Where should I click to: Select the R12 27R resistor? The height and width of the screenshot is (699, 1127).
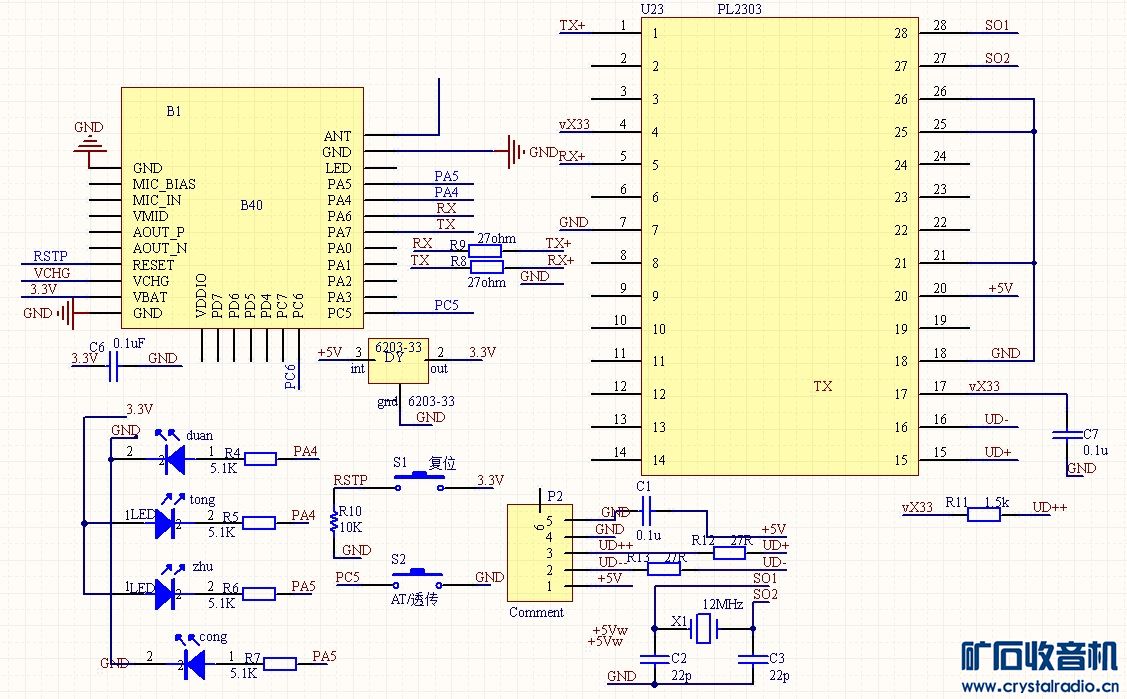pos(729,552)
